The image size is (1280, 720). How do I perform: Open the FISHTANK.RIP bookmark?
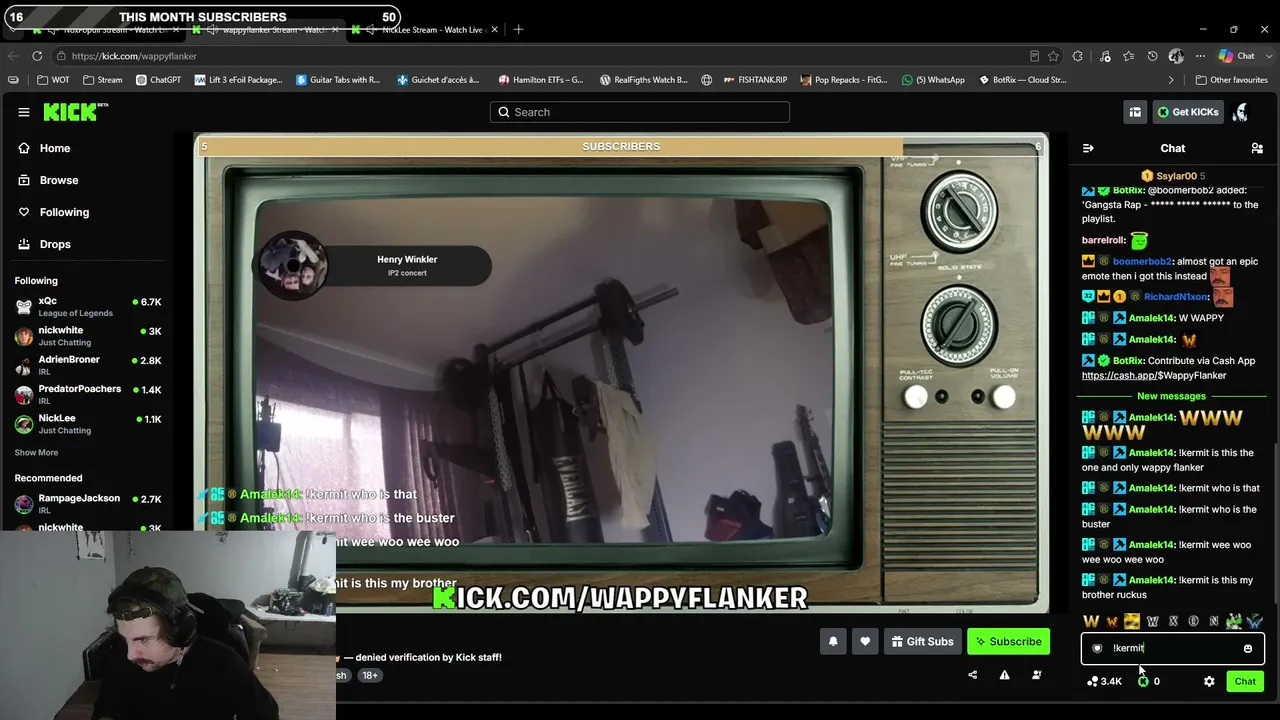coord(753,80)
